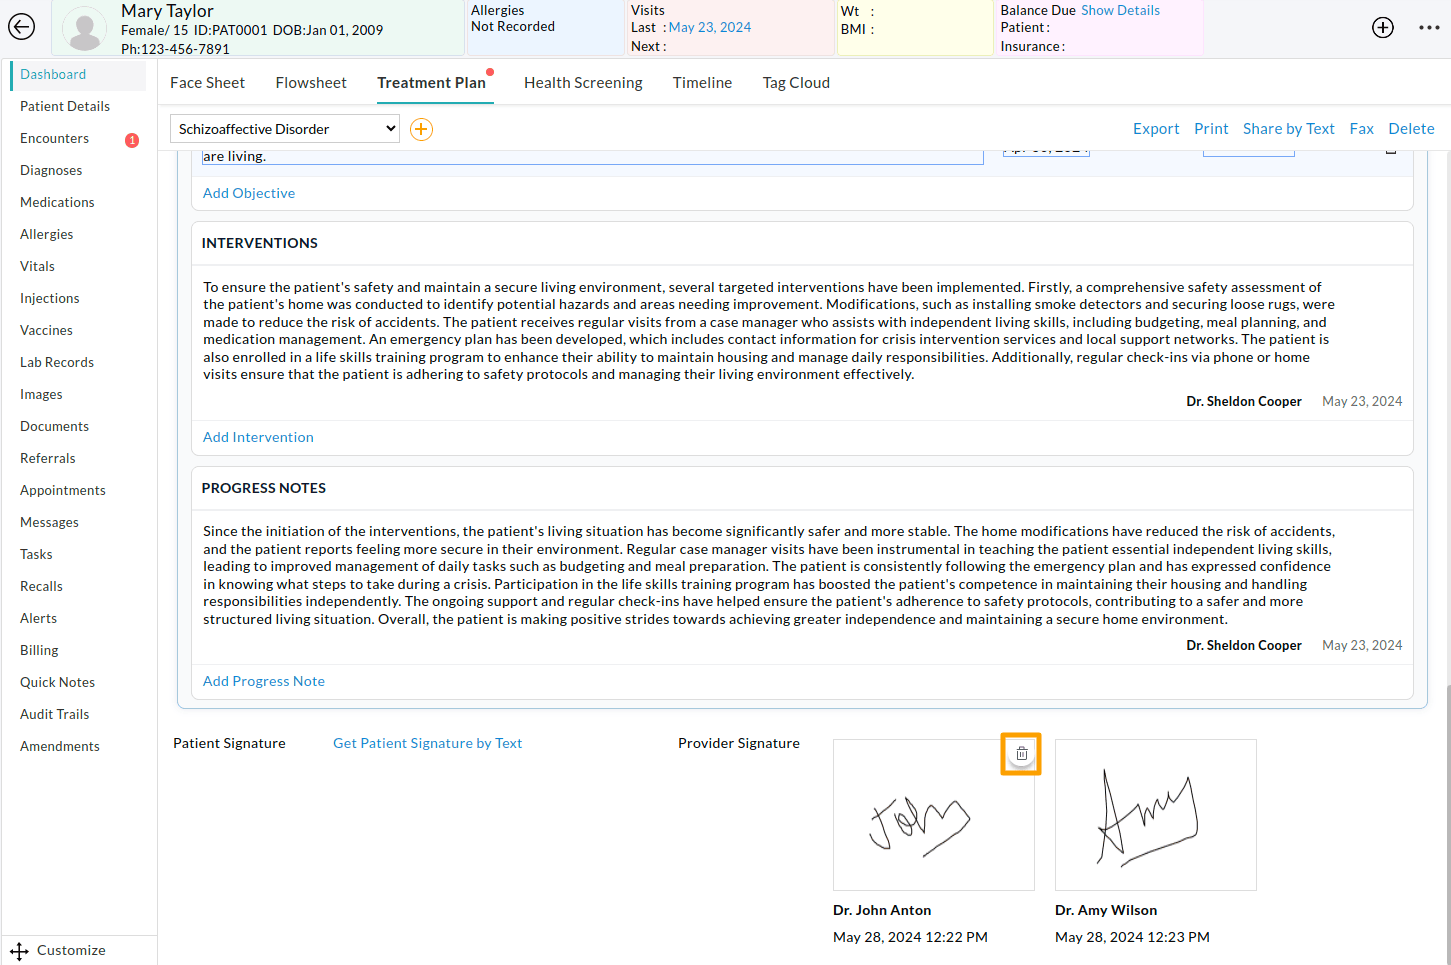The height and width of the screenshot is (965, 1451).
Task: Click Share by Text
Action: tap(1288, 129)
